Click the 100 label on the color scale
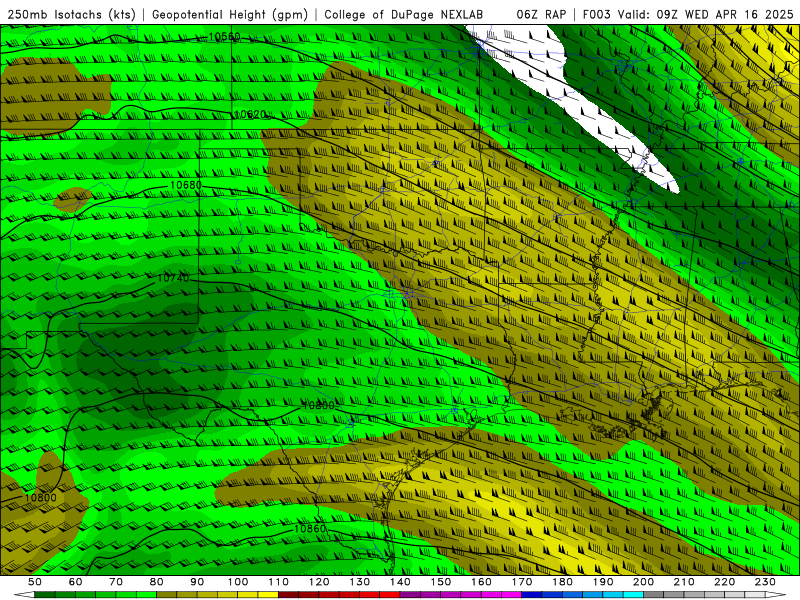This screenshot has height=600, width=800. click(x=238, y=582)
